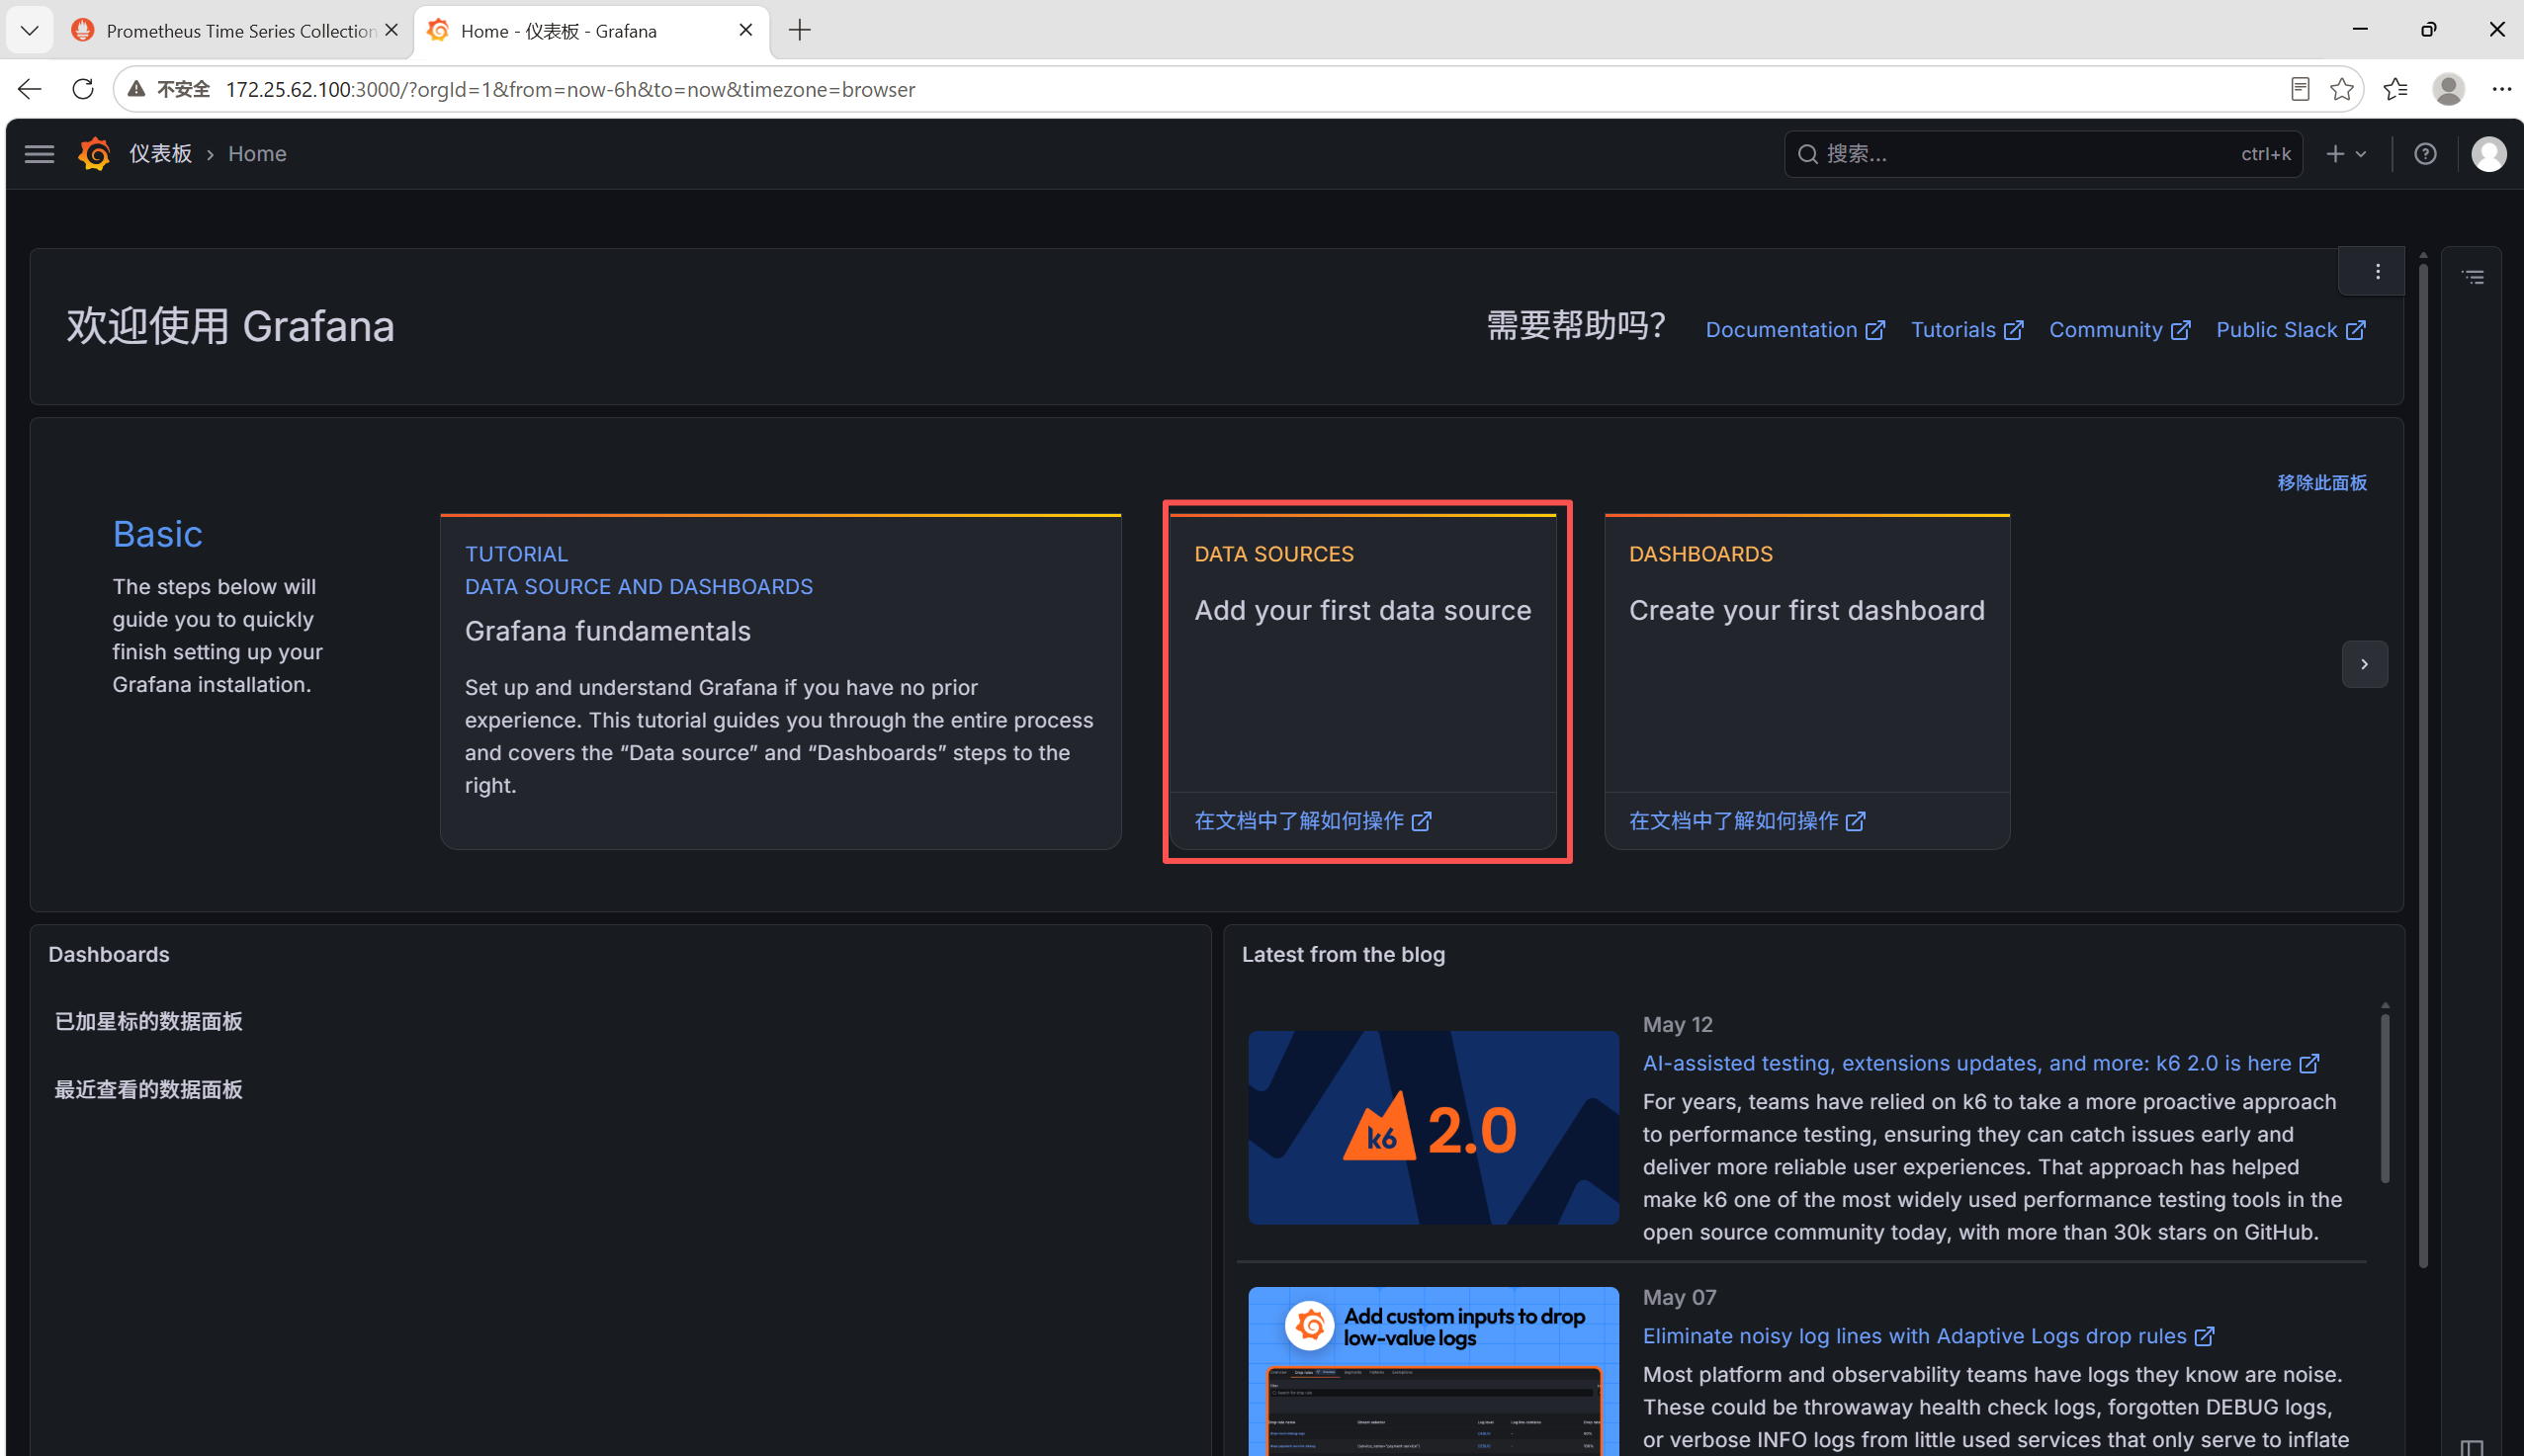Toggle the dashboard outline panel icon
The height and width of the screenshot is (1456, 2524).
tap(2473, 277)
